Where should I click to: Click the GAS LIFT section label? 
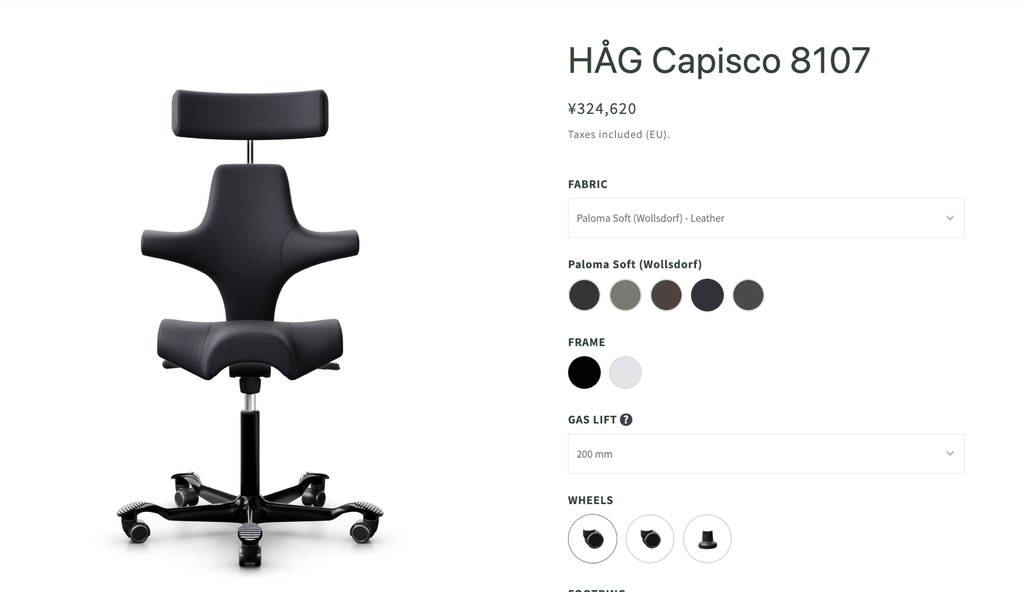point(592,419)
